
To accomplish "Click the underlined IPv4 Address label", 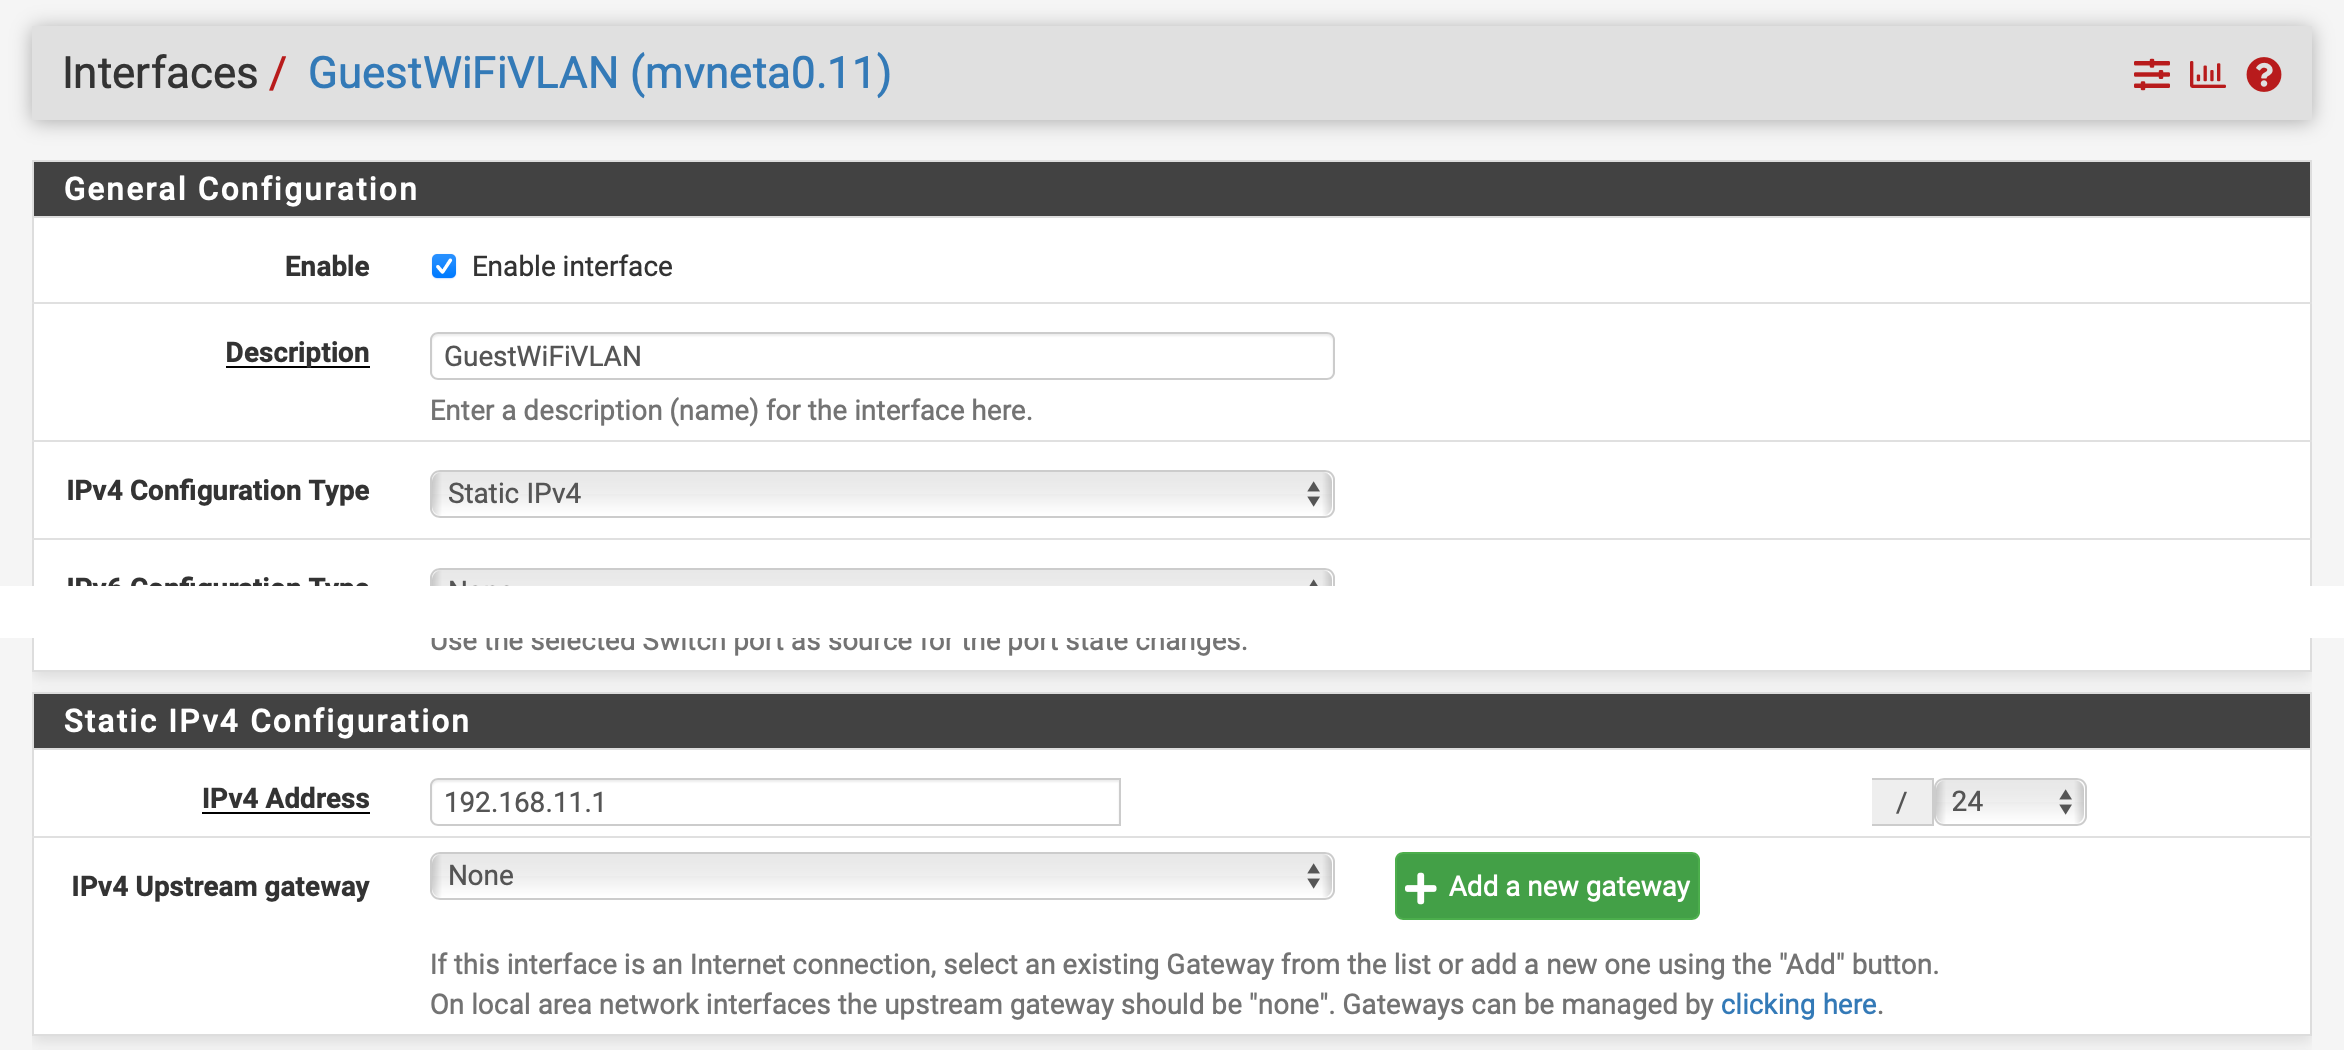I will point(285,799).
